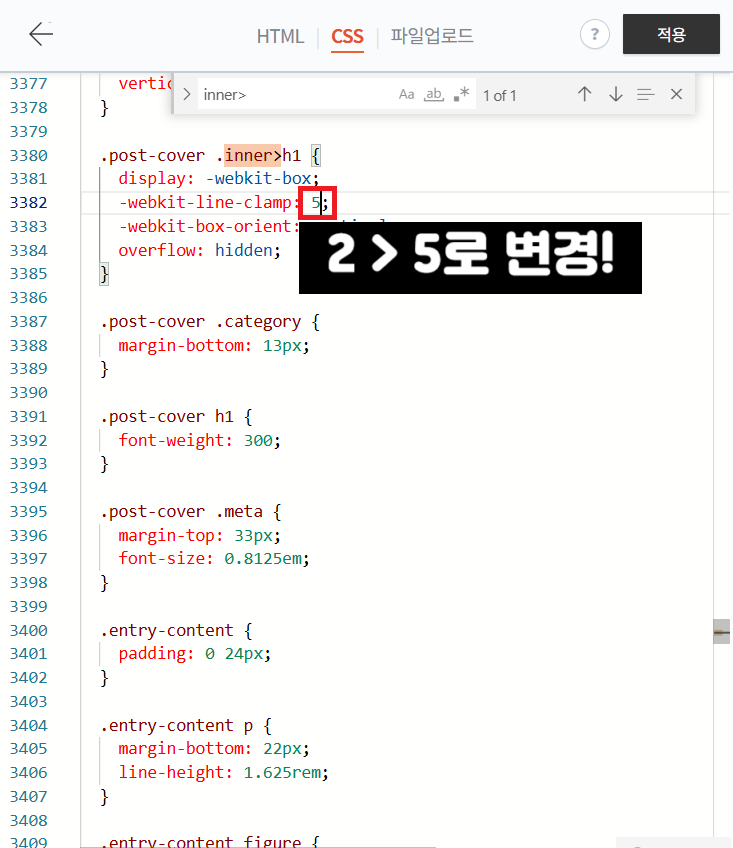Apply changes with 적용 button
The height and width of the screenshot is (848, 733).
tap(671, 34)
